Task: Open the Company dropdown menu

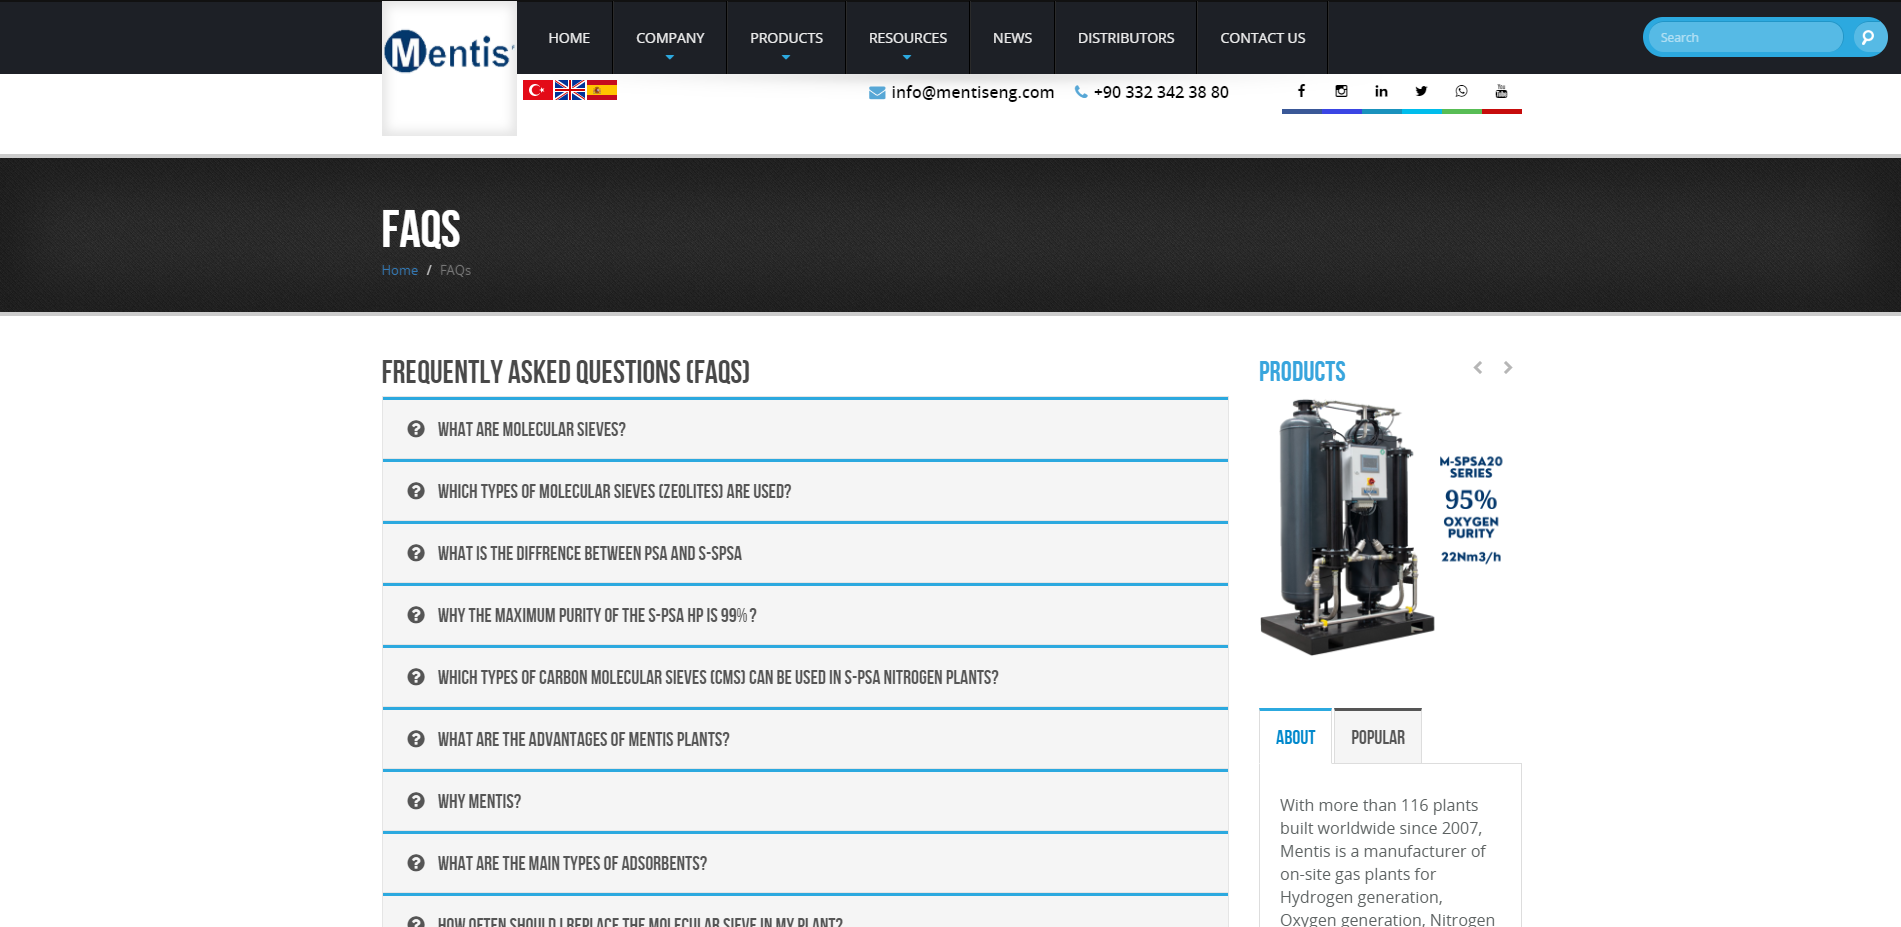Action: click(670, 38)
